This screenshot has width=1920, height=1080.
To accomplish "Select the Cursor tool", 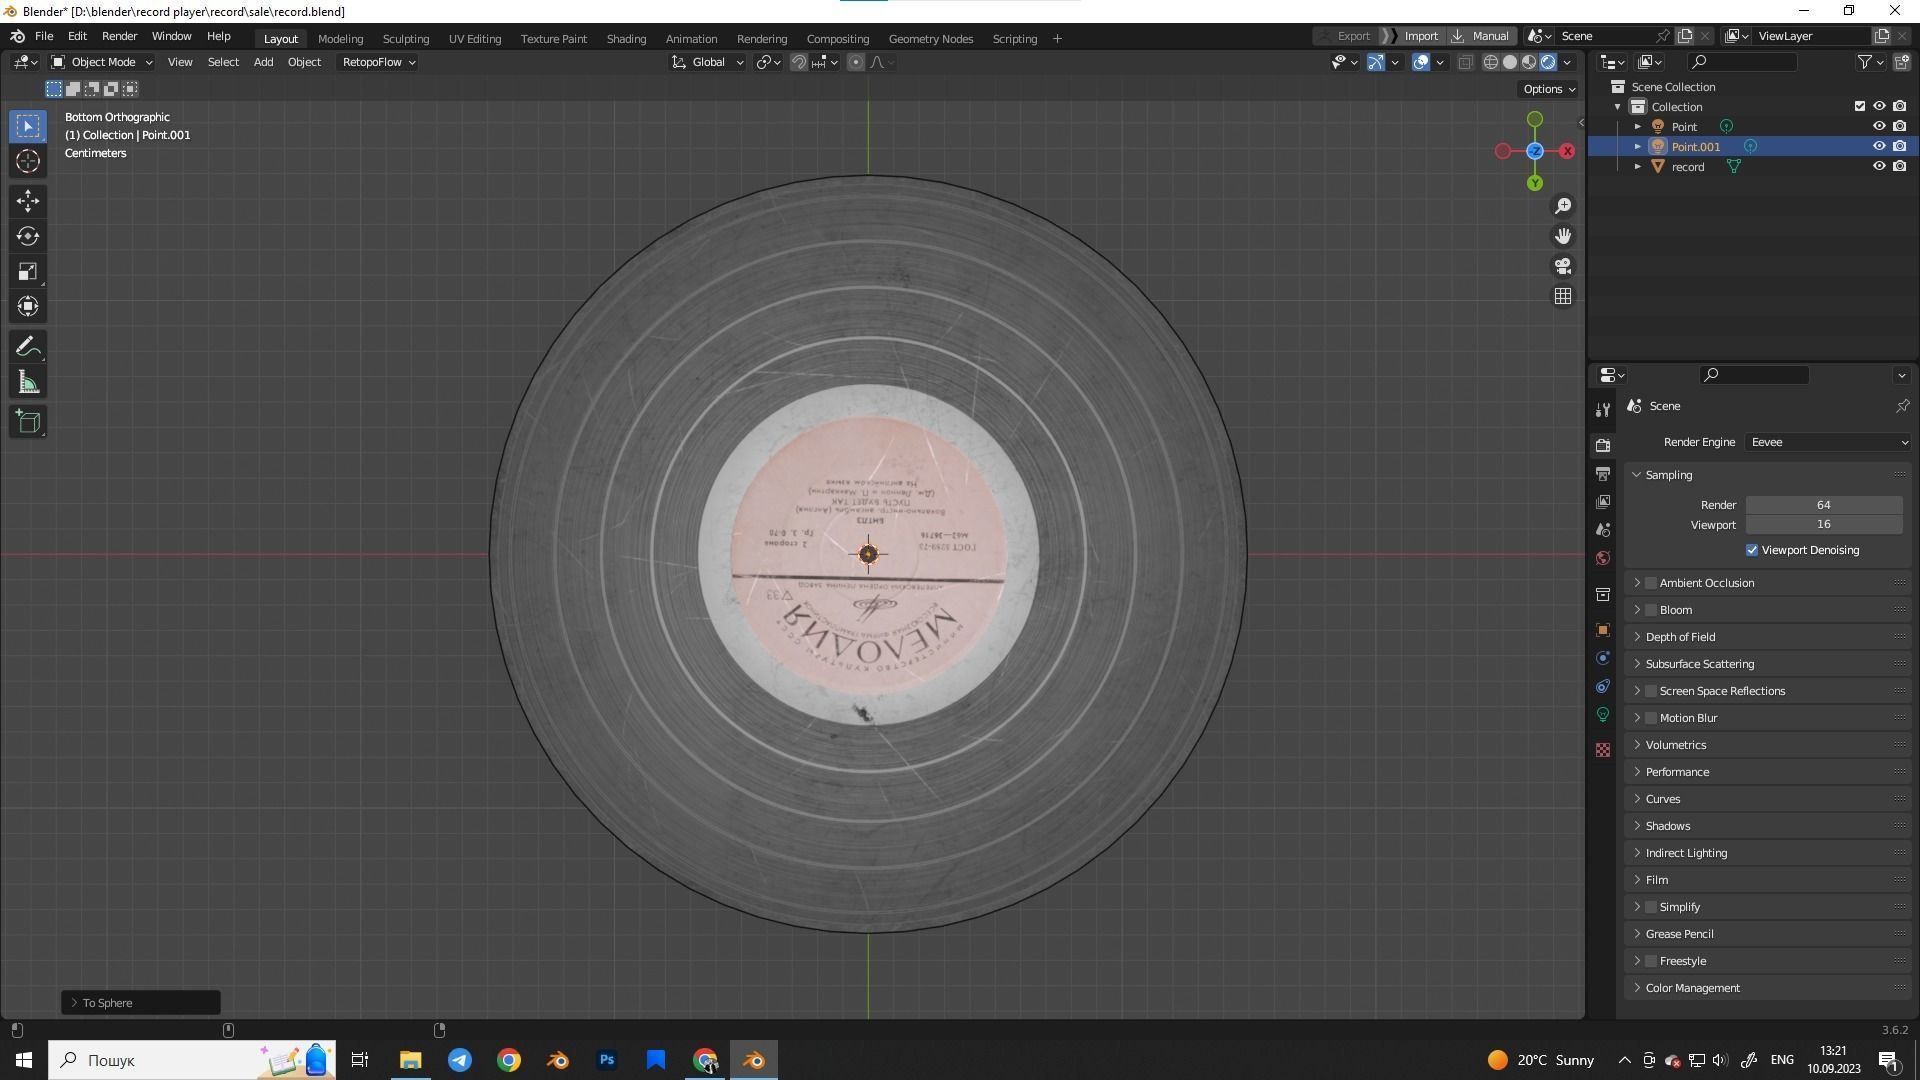I will click(x=28, y=161).
